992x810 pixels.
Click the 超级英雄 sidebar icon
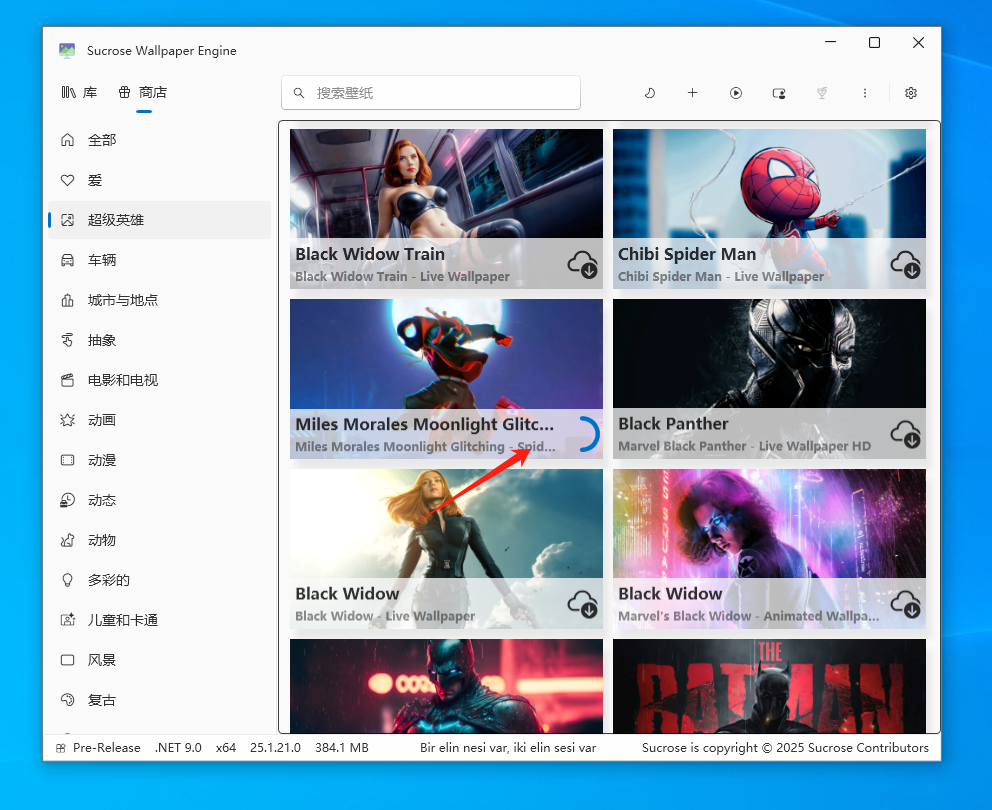point(68,220)
